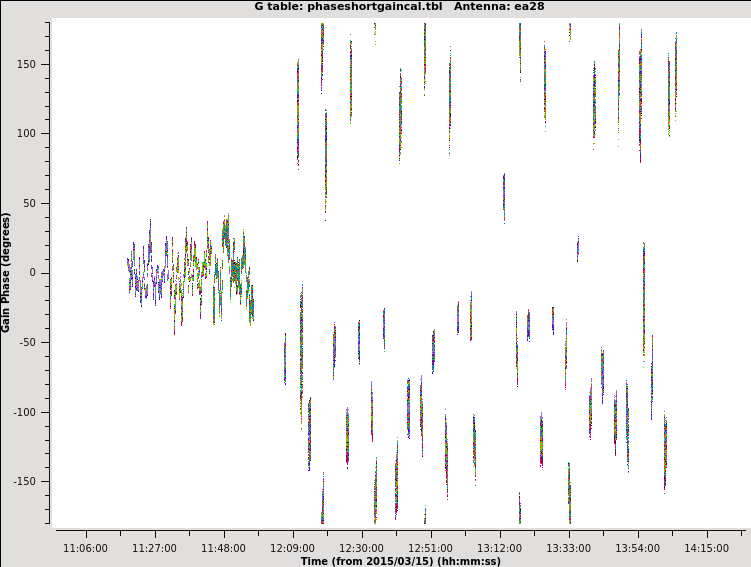Click the 0 y-axis tick label
The image size is (751, 567).
[43, 273]
